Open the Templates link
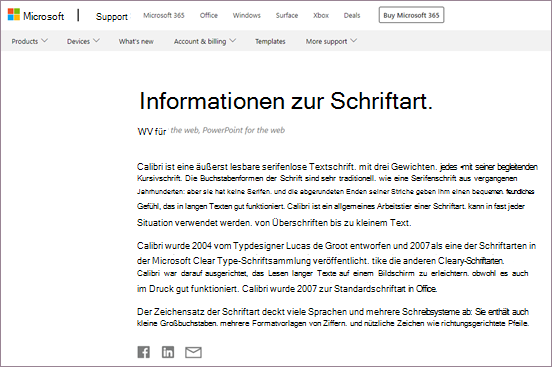Image resolution: width=552 pixels, height=367 pixels. click(270, 42)
